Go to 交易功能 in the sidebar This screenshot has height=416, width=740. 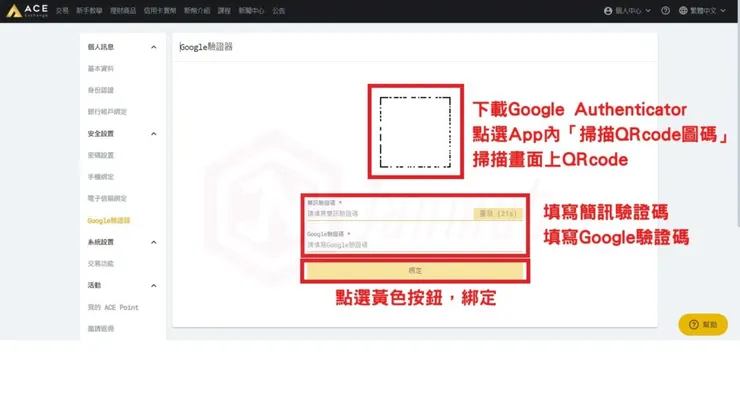pyautogui.click(x=101, y=264)
